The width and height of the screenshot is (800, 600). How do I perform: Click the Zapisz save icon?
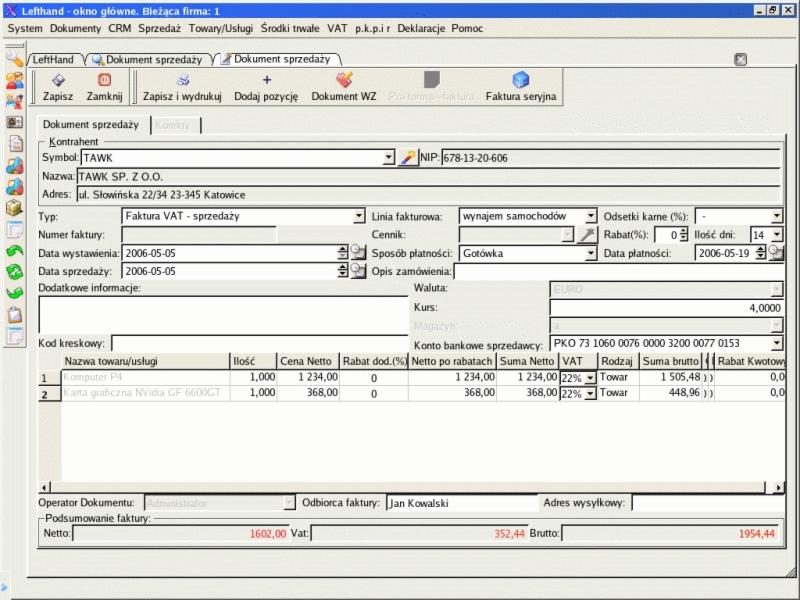58,81
